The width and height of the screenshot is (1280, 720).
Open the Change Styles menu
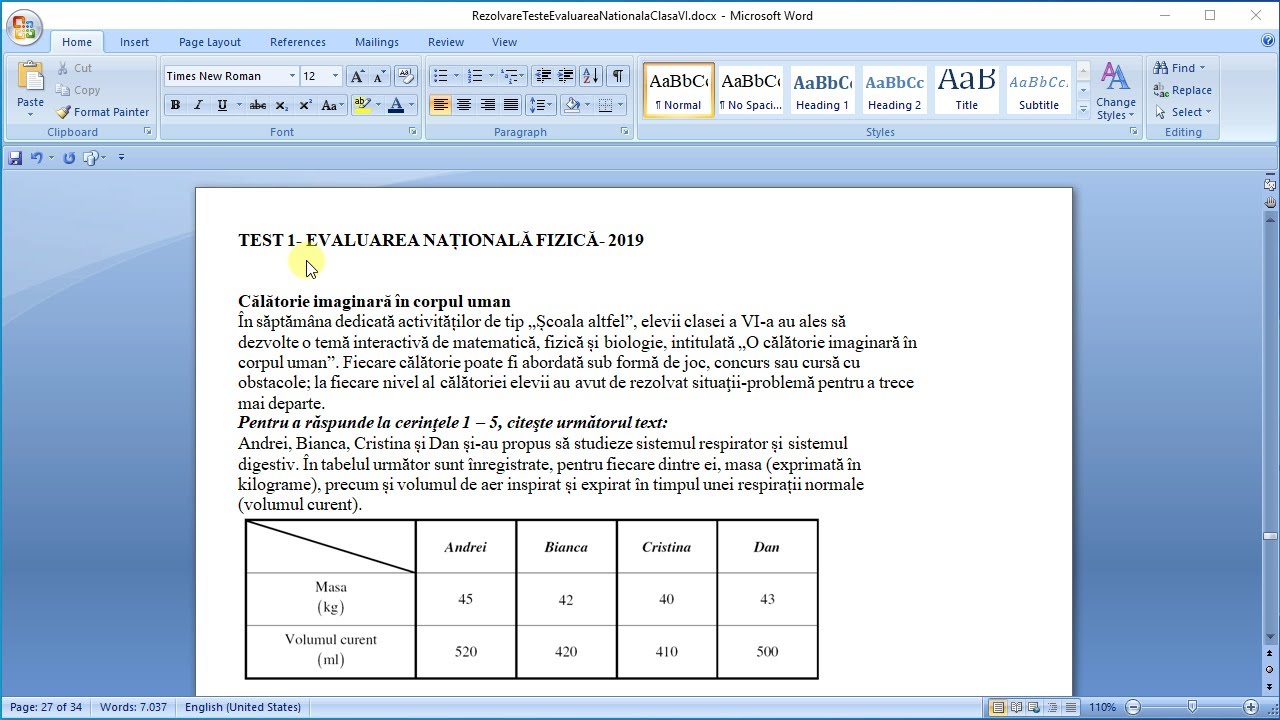1115,92
